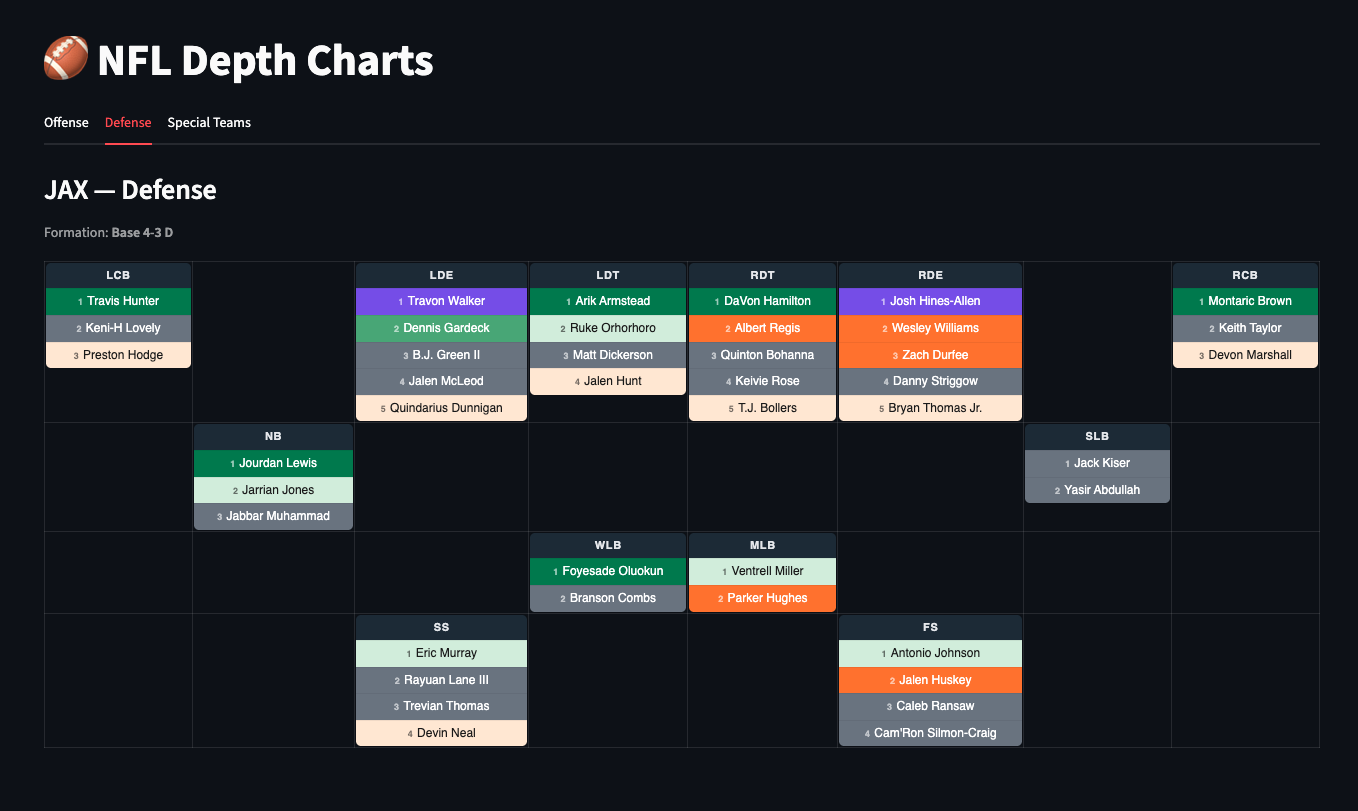This screenshot has height=811, width=1358.
Task: Click the SLB position header
Action: click(1097, 437)
